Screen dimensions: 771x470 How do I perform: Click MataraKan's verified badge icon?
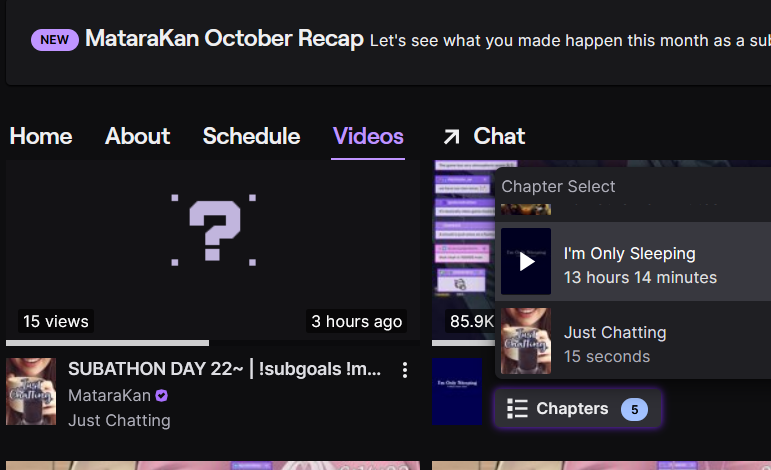click(162, 396)
